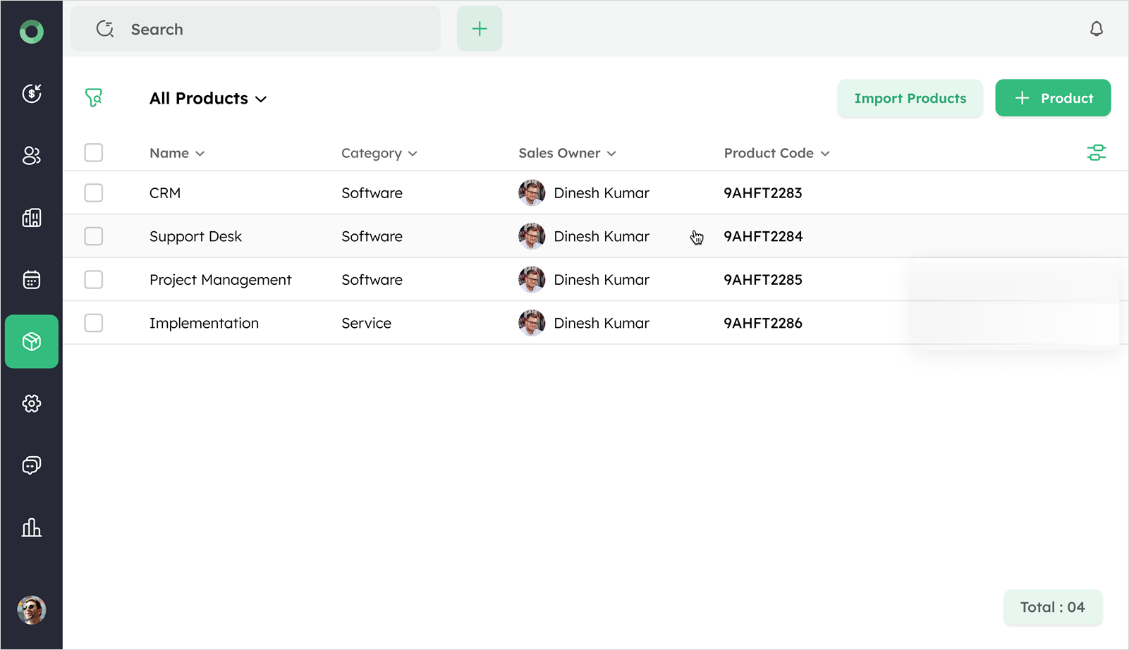Expand the All Products view dropdown

click(208, 99)
